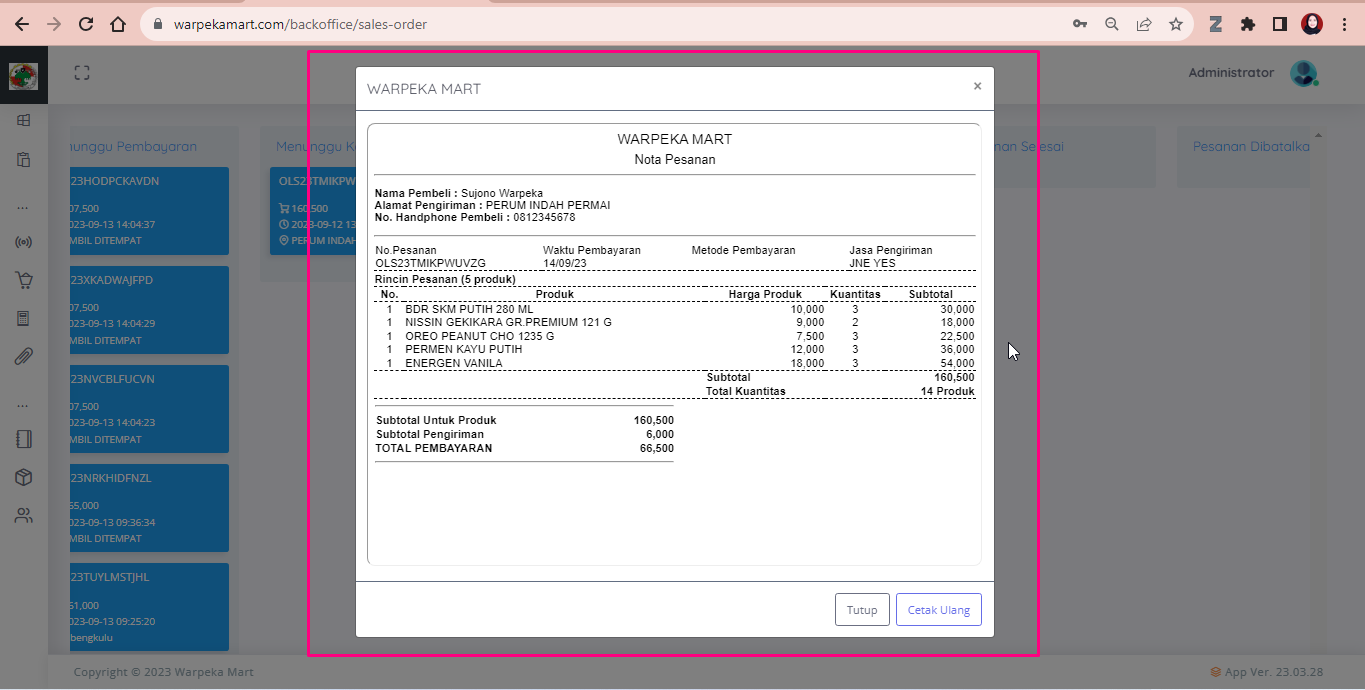This screenshot has width=1365, height=690.
Task: Click the NISSIN GEKIKARA GR.PREMIUM 121 G row
Action: [x=675, y=323]
